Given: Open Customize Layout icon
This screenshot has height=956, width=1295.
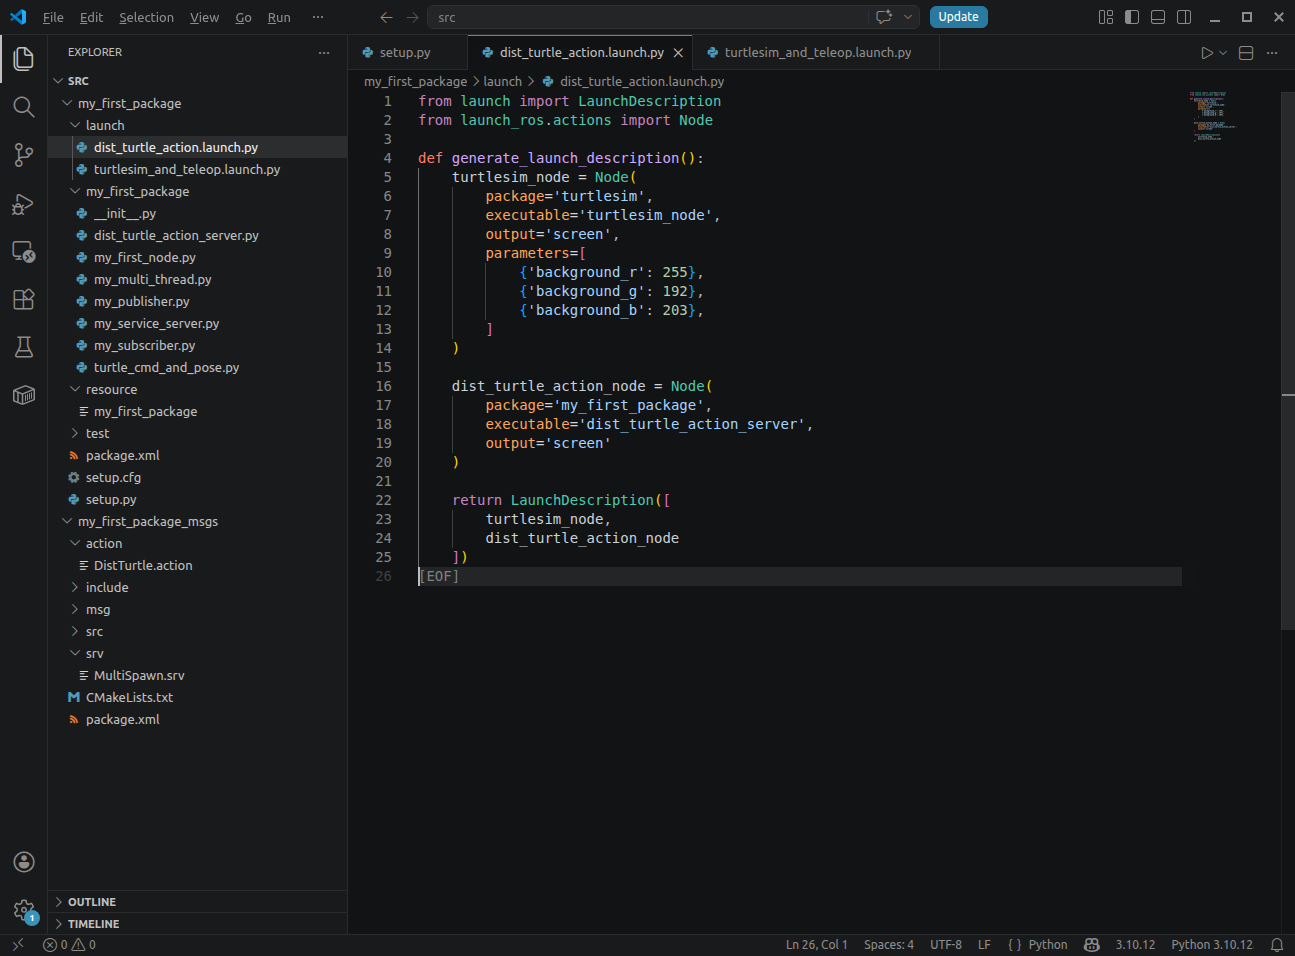Looking at the screenshot, I should coord(1106,17).
